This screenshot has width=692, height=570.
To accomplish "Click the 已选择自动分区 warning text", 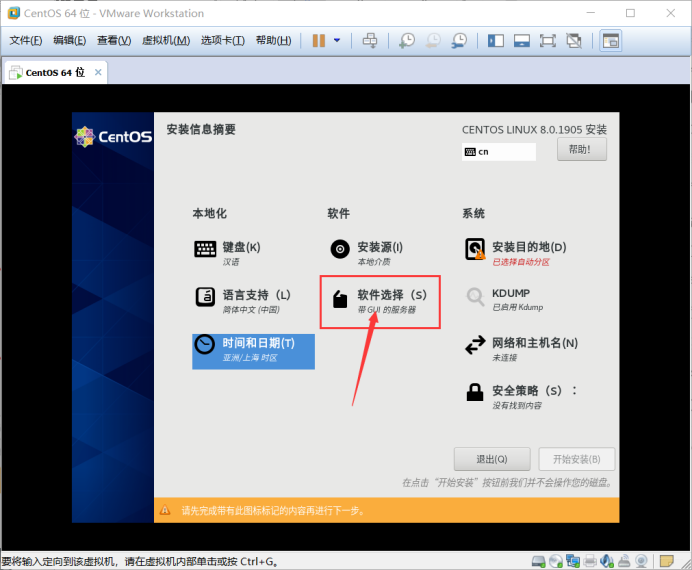I will click(x=521, y=262).
